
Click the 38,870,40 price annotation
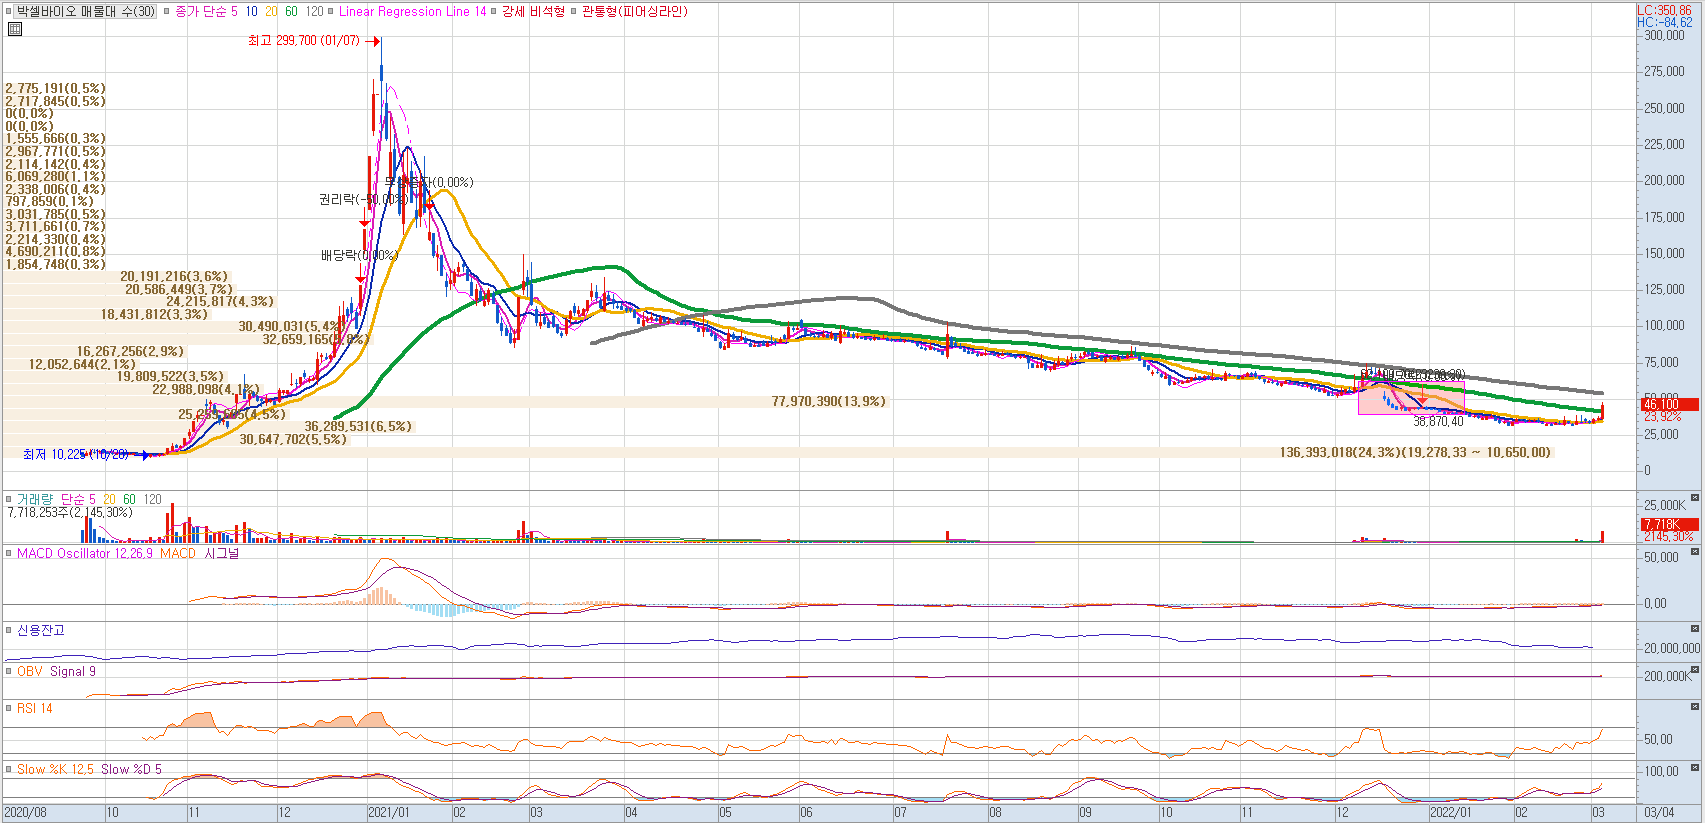tap(1438, 422)
